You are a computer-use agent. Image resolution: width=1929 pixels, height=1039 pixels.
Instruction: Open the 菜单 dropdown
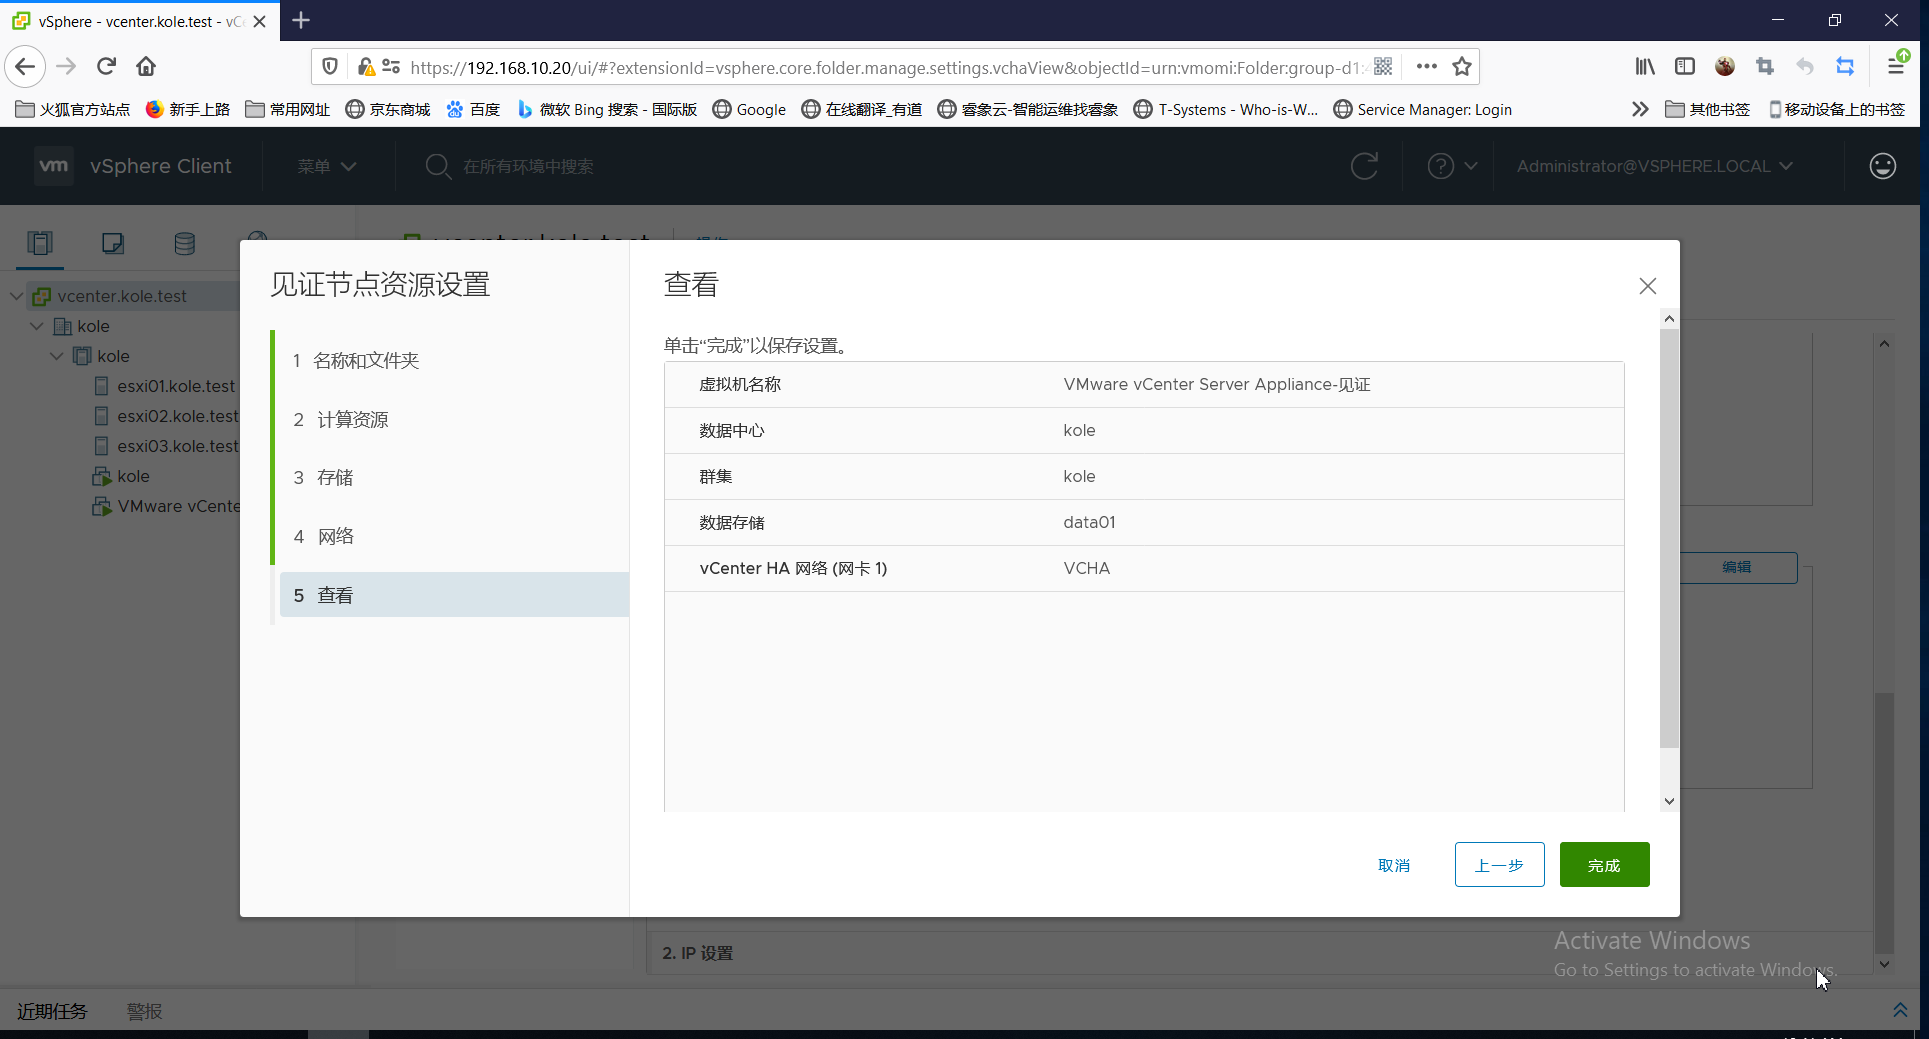pos(324,166)
